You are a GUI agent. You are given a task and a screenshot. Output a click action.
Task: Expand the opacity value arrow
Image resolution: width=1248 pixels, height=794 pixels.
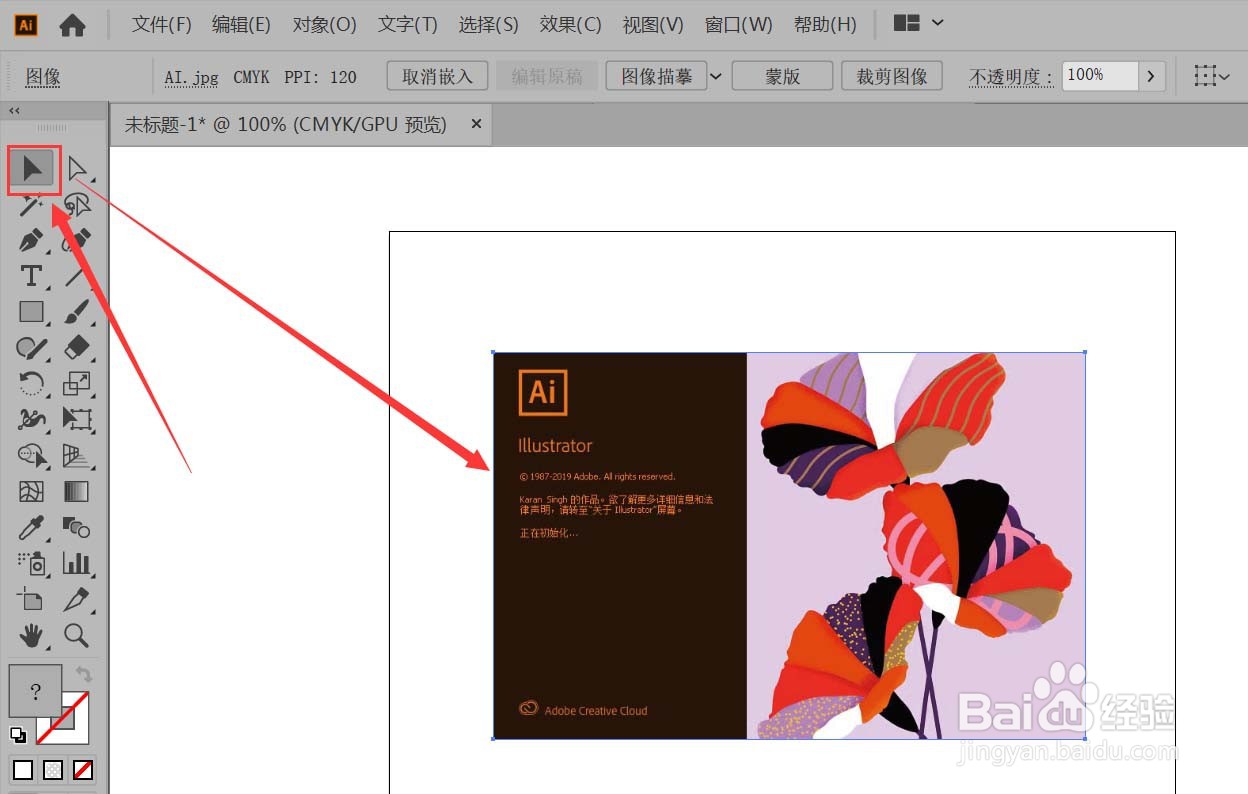coord(1152,76)
